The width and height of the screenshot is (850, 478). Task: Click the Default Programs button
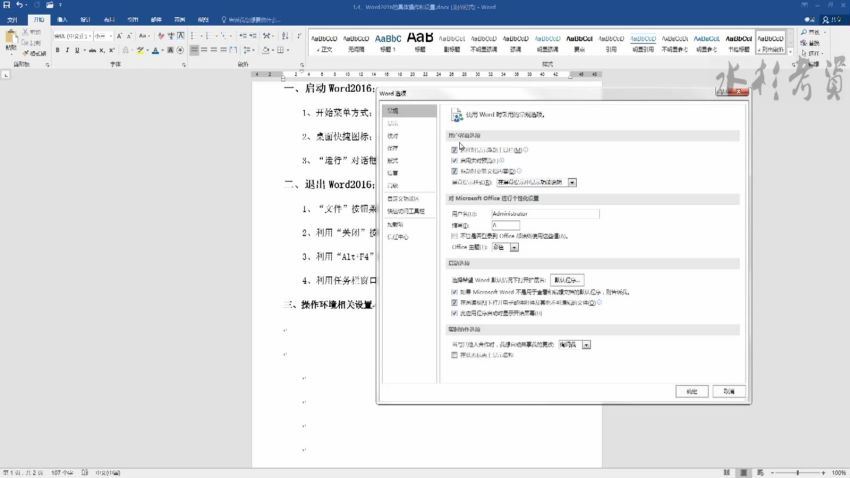point(567,280)
